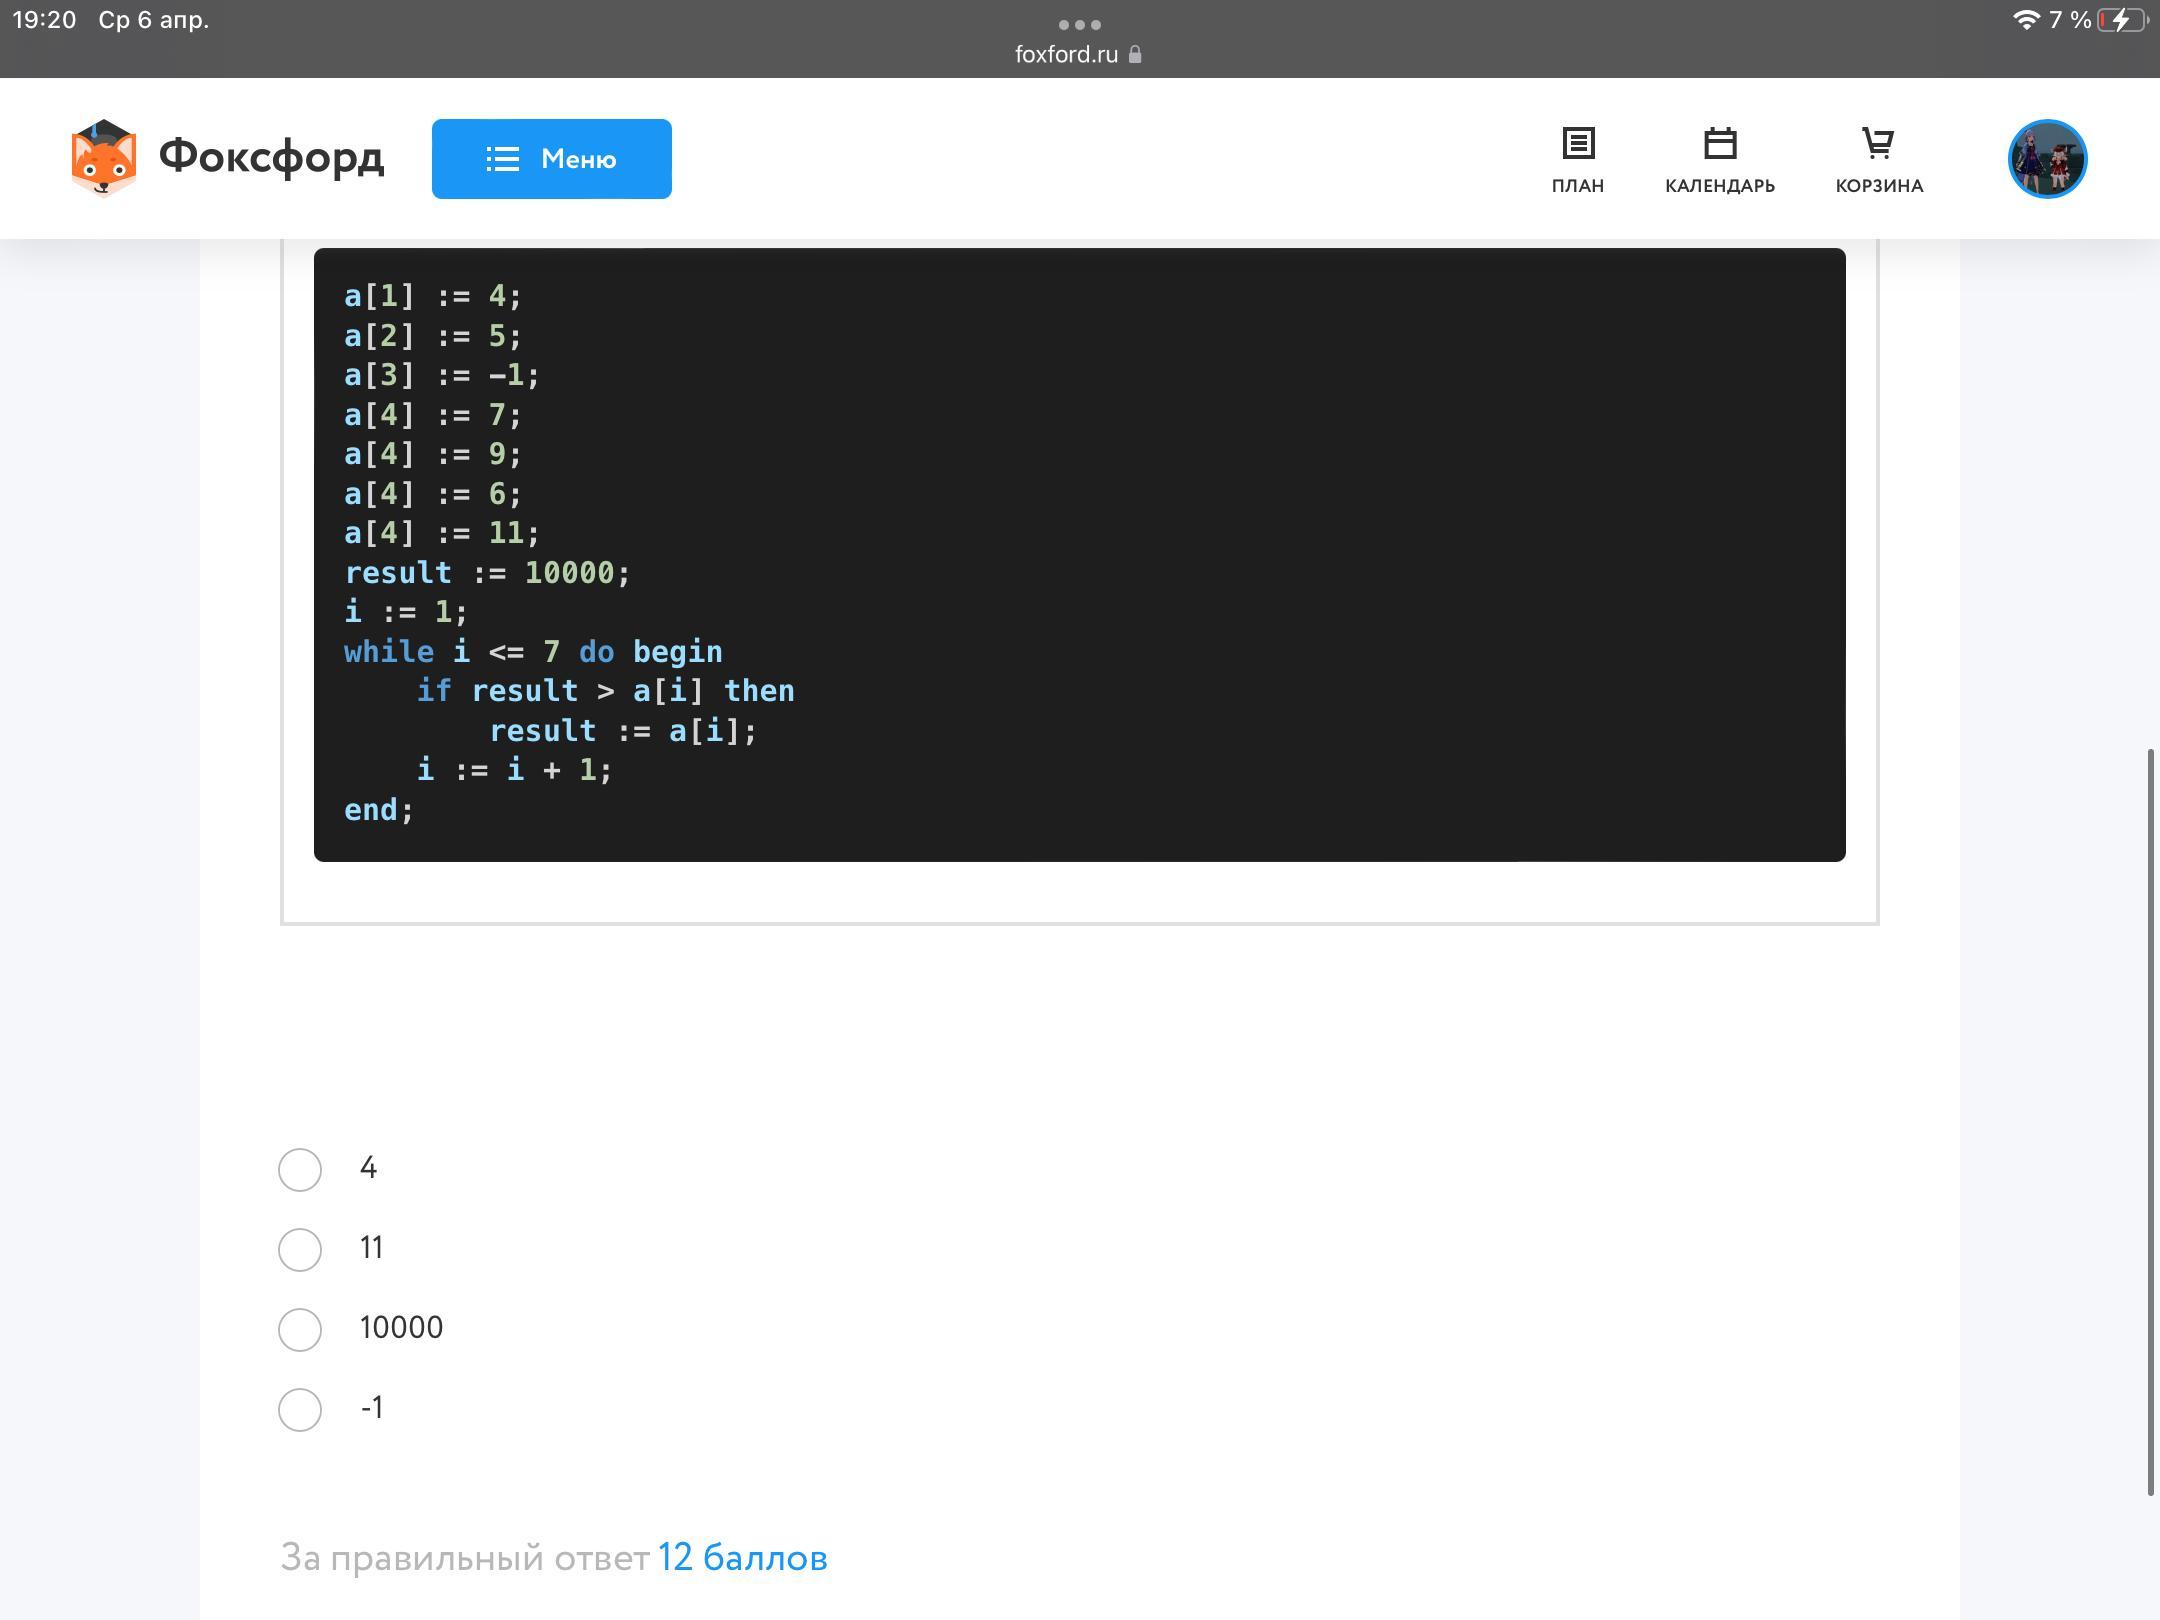Open the Корзина shopping cart icon

point(1878,144)
